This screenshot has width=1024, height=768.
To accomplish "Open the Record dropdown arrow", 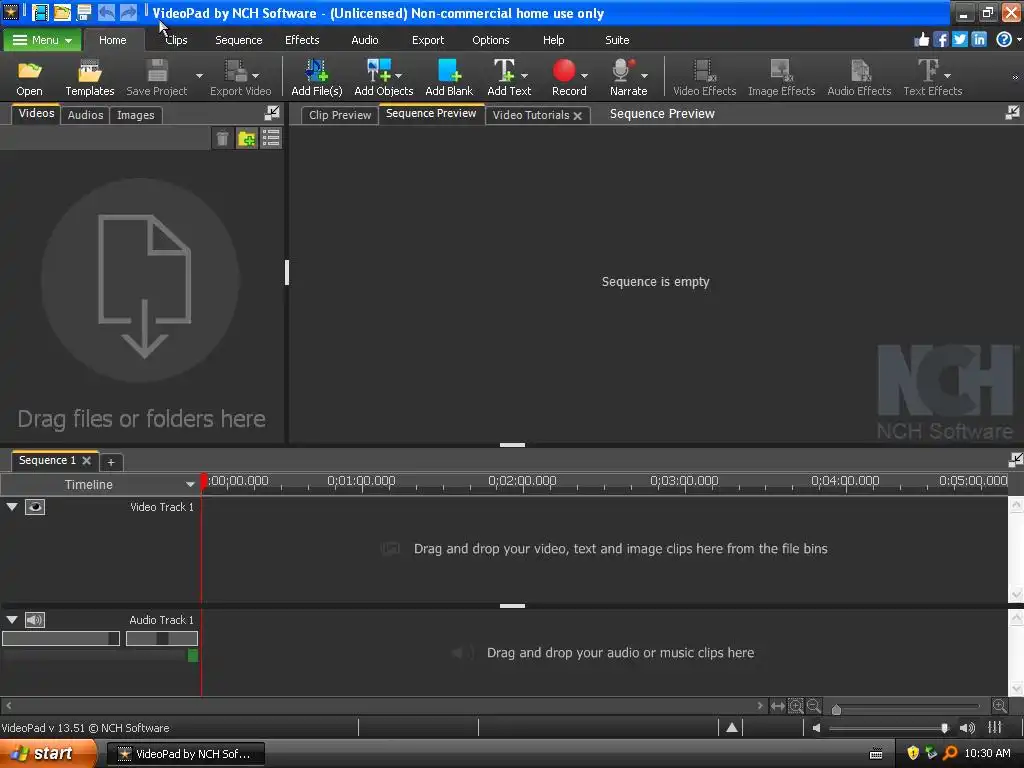I will (584, 76).
